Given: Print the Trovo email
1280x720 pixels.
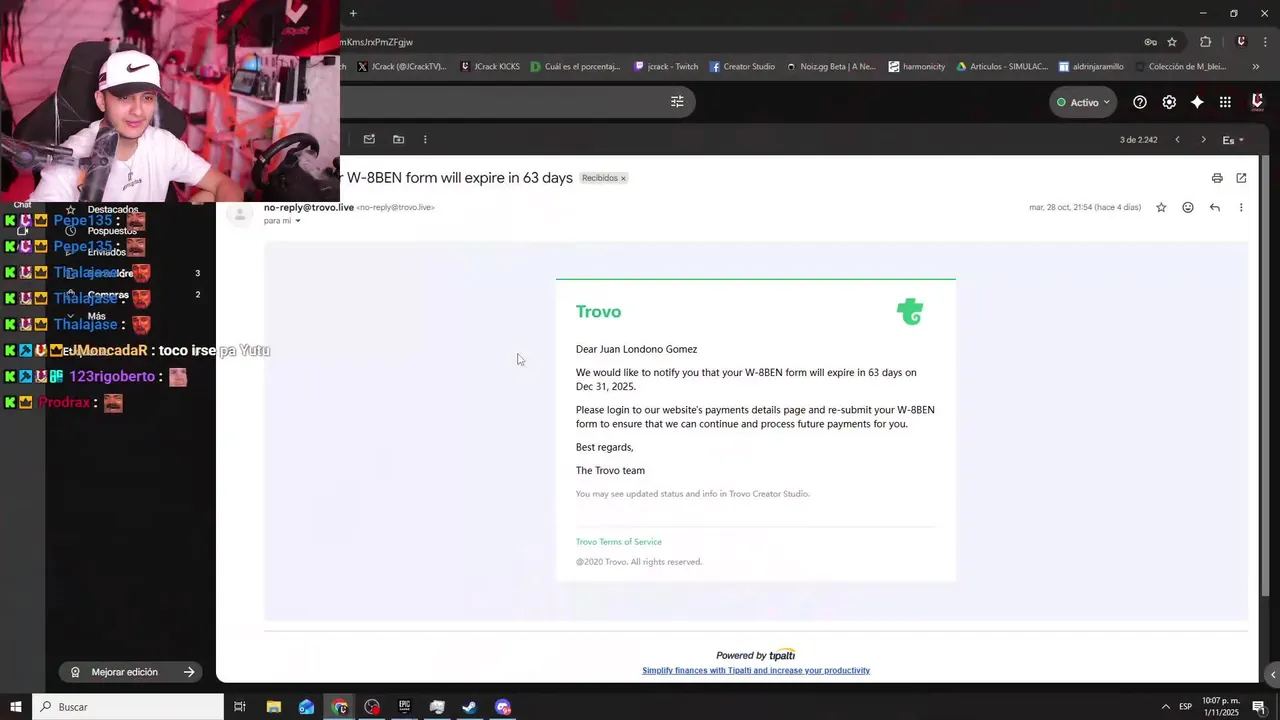Looking at the screenshot, I should click(1217, 178).
